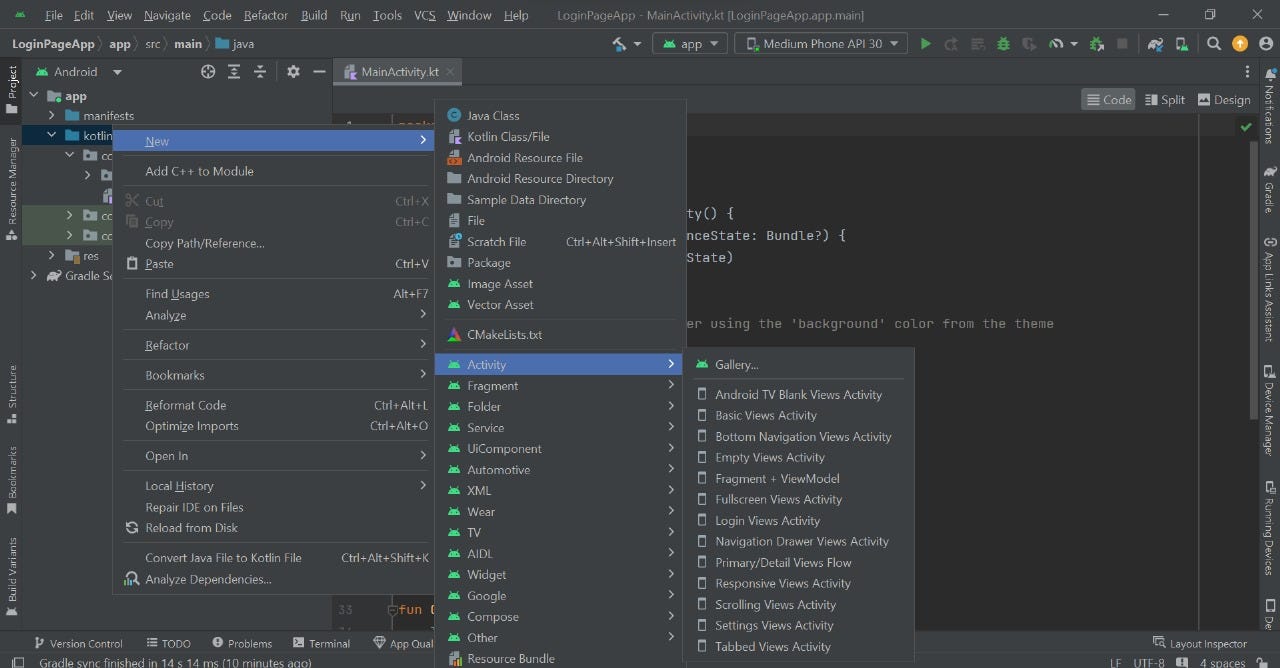The width and height of the screenshot is (1280, 668).
Task: Collapse the kotlin folder in the project tree
Action: pos(52,134)
